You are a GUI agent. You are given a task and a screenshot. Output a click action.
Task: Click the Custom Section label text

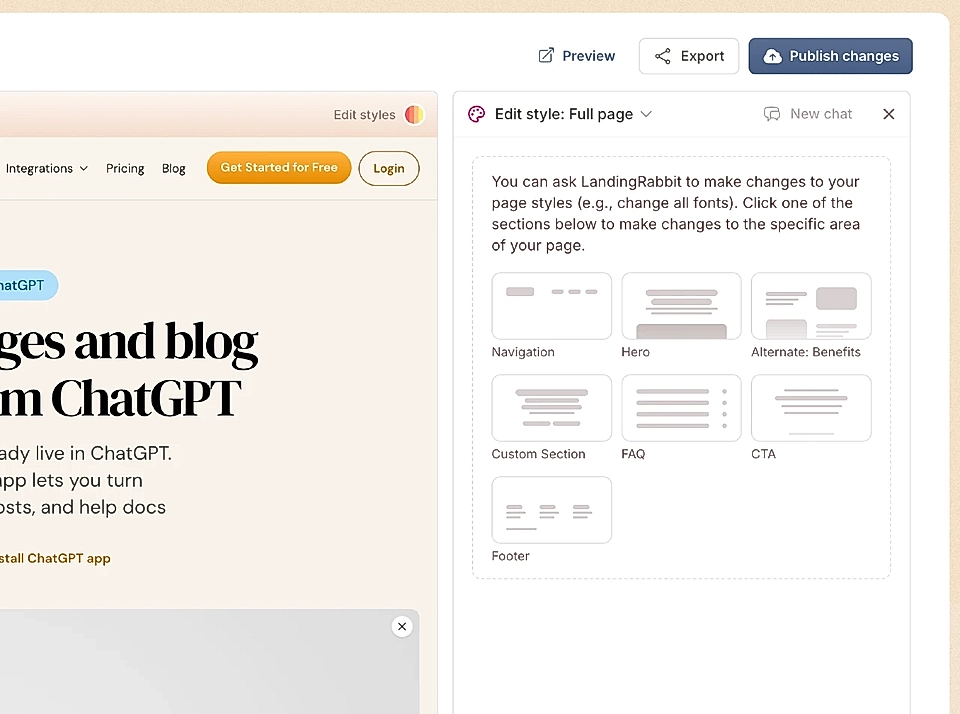pyautogui.click(x=538, y=454)
